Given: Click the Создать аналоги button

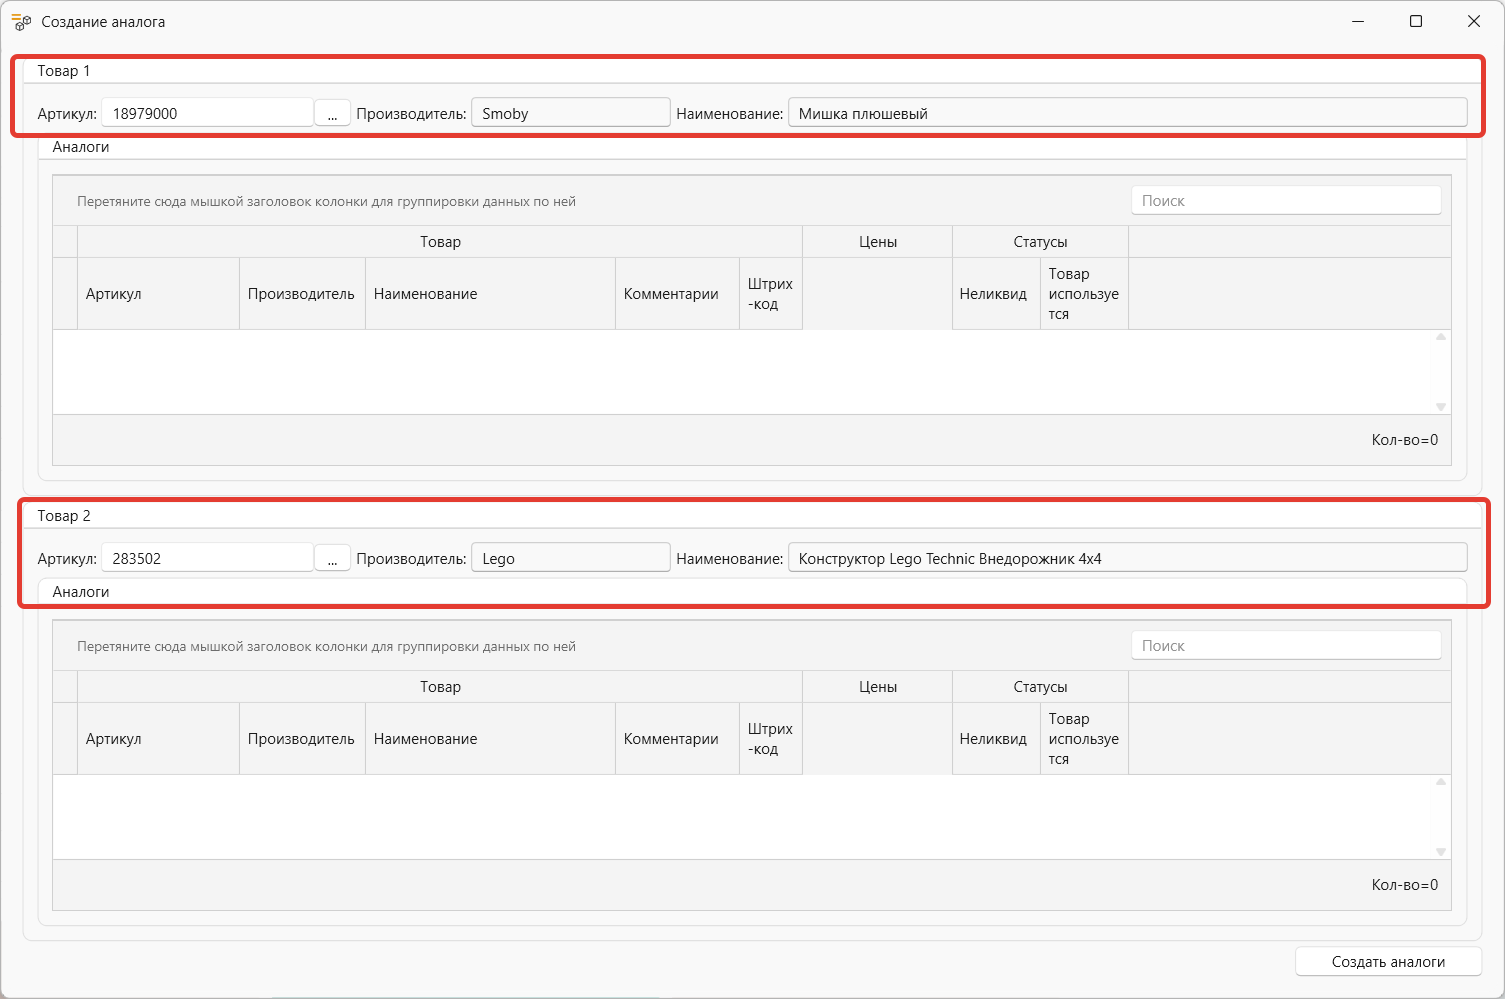Looking at the screenshot, I should [x=1388, y=961].
